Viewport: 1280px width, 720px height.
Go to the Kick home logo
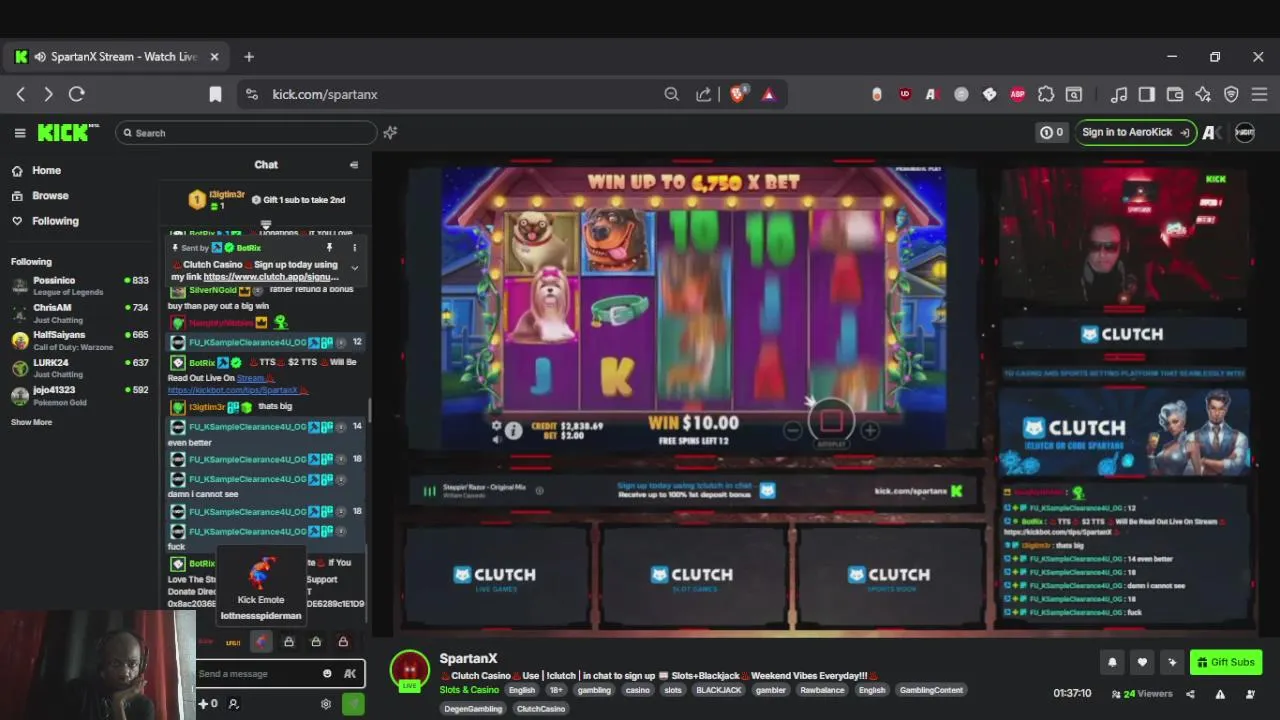tap(68, 132)
